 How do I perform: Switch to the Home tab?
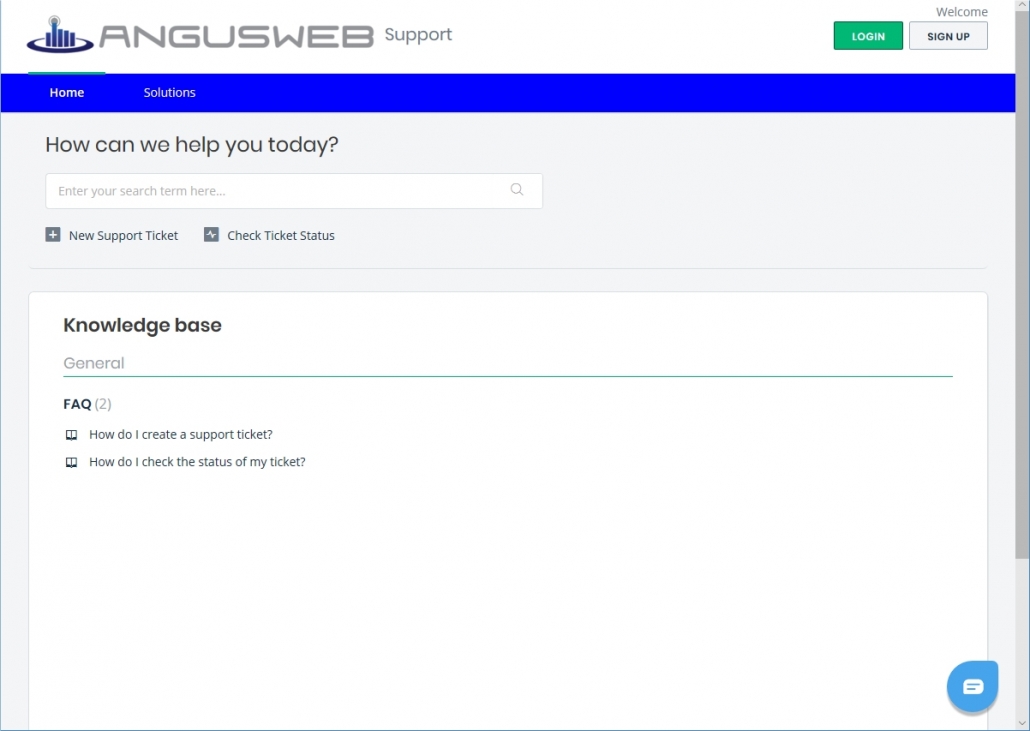click(x=67, y=93)
